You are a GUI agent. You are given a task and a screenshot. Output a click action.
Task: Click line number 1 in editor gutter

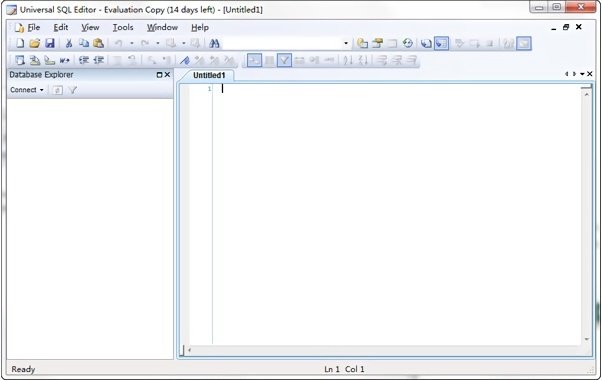[x=210, y=89]
